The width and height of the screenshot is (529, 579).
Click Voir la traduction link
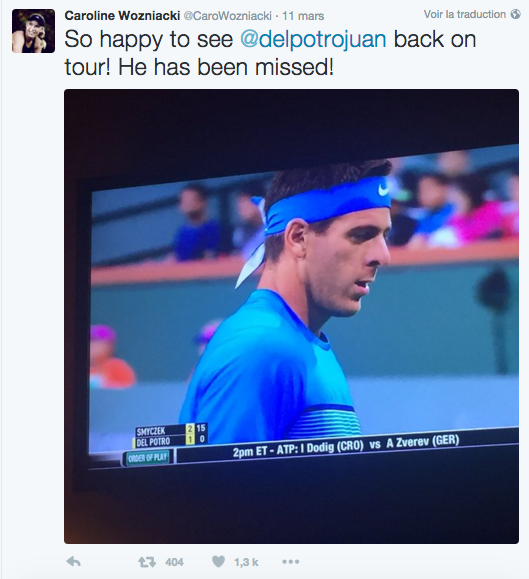point(464,14)
